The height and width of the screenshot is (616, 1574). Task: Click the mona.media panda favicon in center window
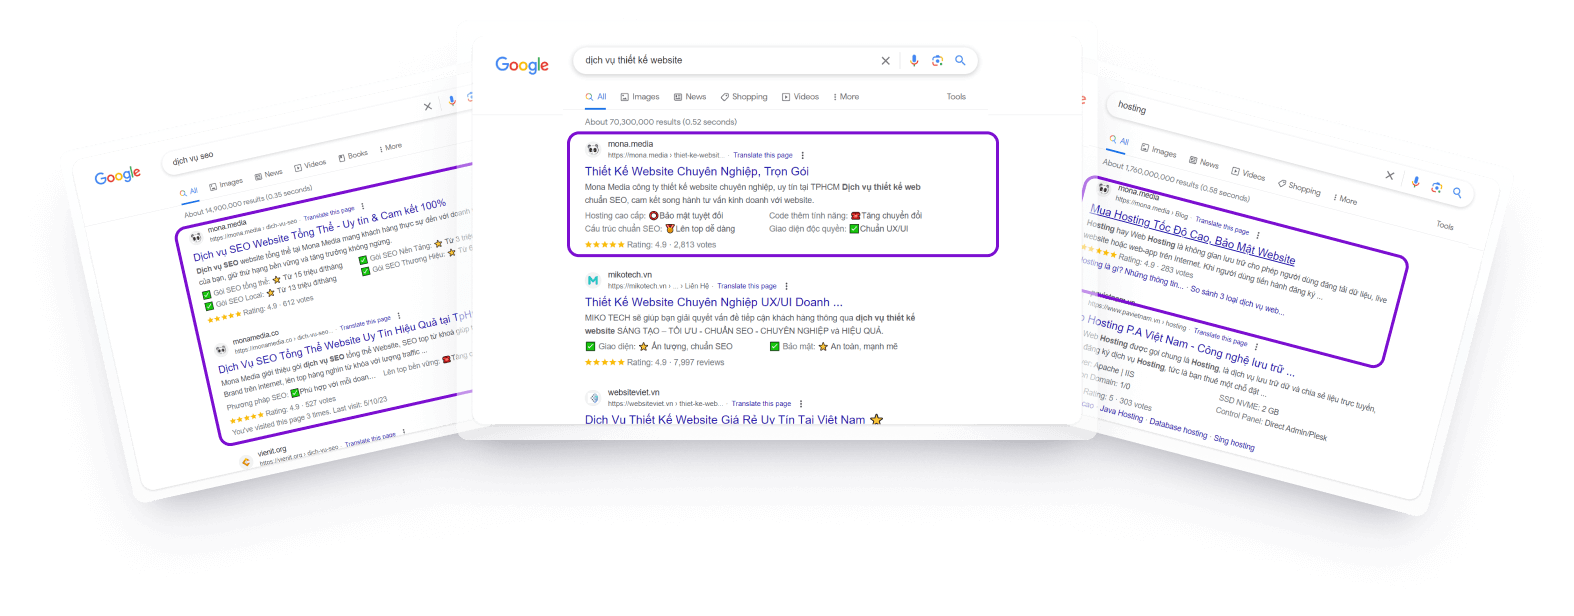593,149
